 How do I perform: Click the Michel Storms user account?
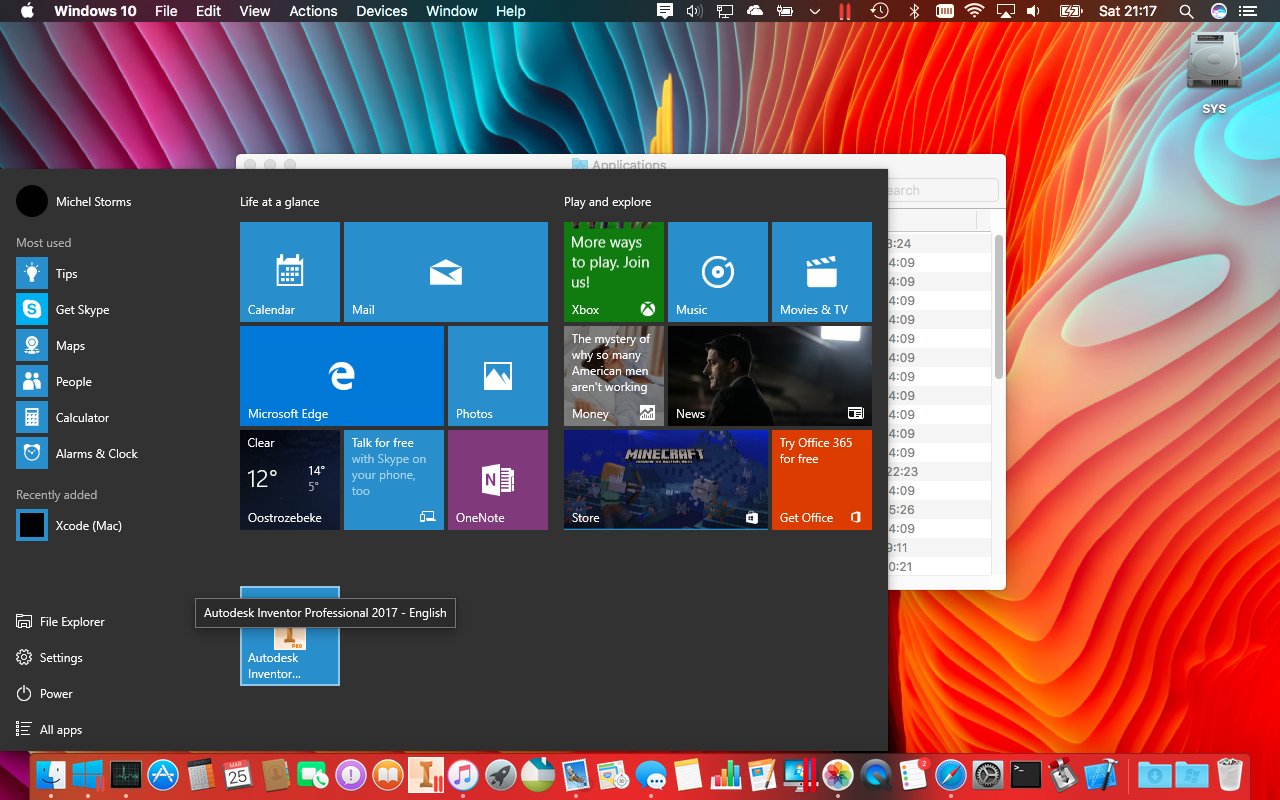(x=75, y=202)
